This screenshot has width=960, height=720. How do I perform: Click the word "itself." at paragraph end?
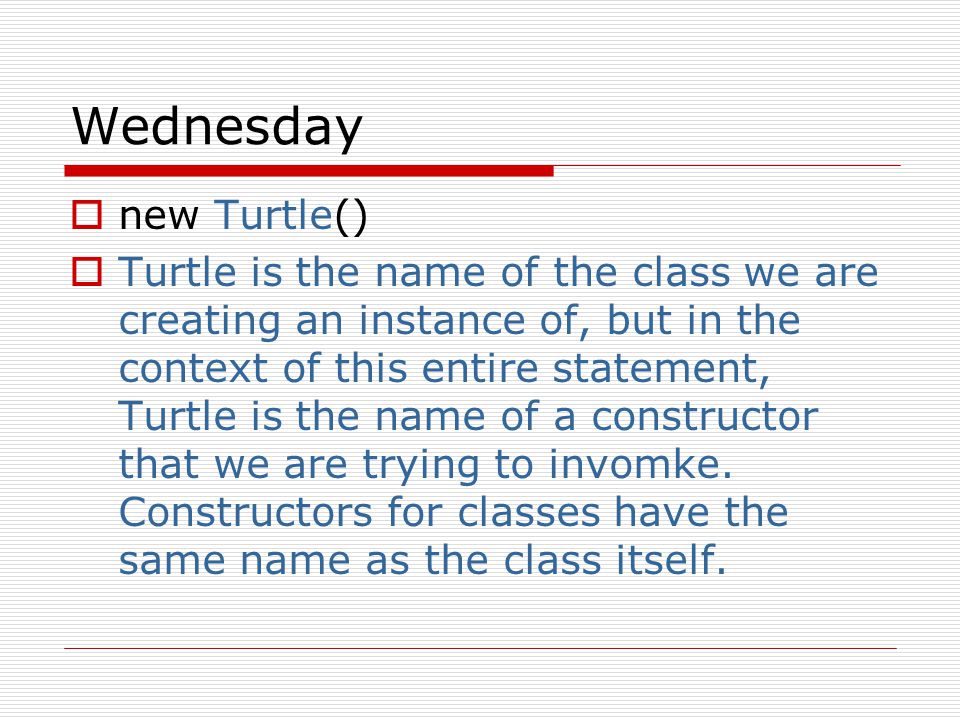pyautogui.click(x=671, y=560)
